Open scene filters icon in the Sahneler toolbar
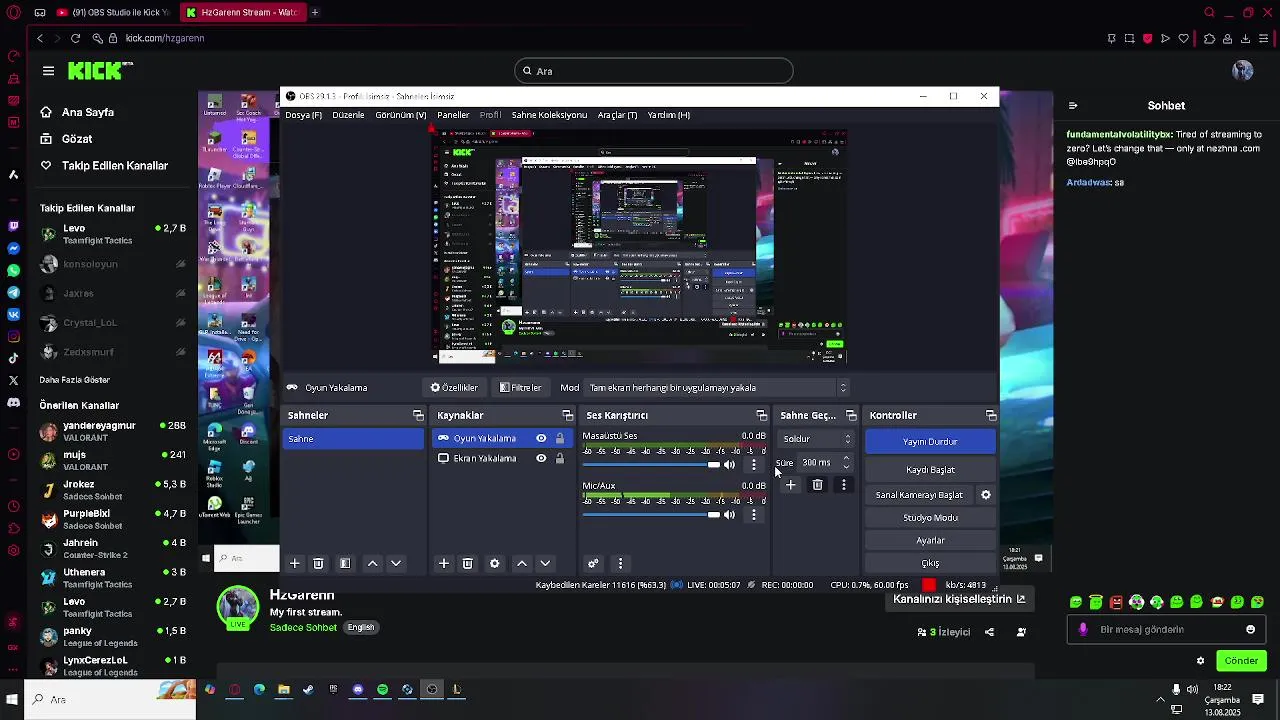This screenshot has width=1280, height=720. pos(345,564)
